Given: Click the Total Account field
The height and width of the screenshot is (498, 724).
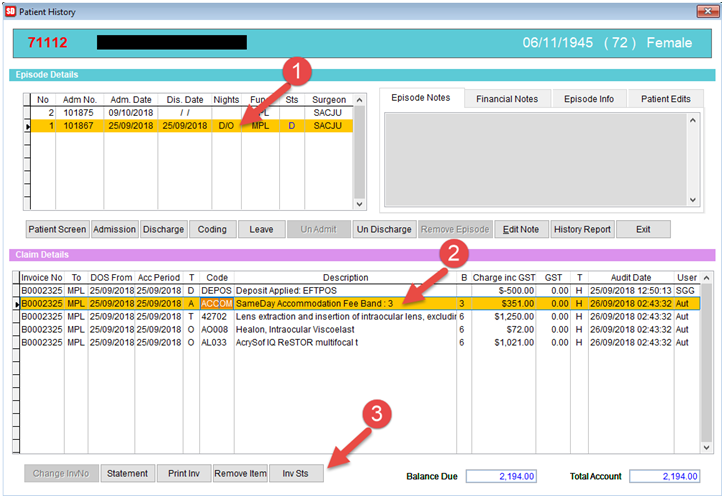Looking at the screenshot, I should [x=664, y=476].
